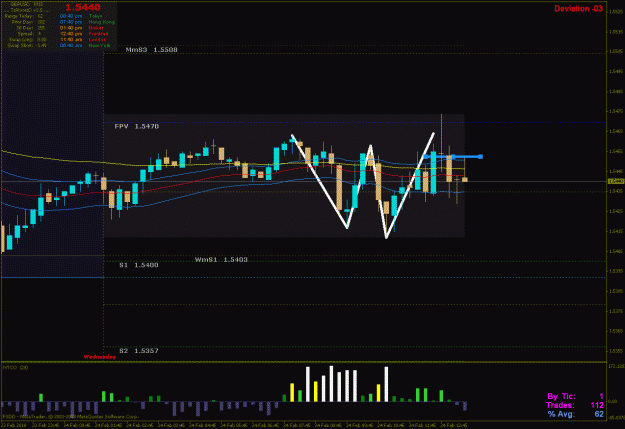Click the Deviation -03 label
The height and width of the screenshot is (429, 625).
(578, 8)
